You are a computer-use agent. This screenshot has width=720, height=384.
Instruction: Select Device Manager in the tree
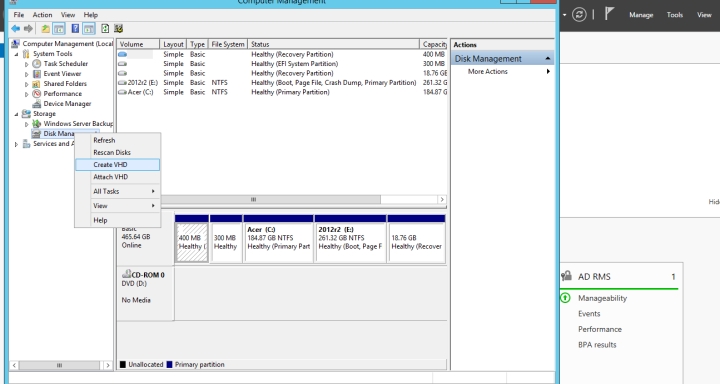[67, 104]
